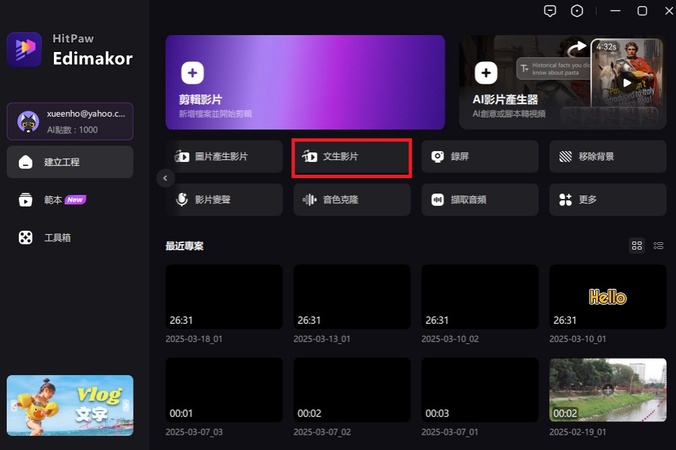Switch recent projects to grid view
Image resolution: width=676 pixels, height=450 pixels.
[637, 246]
